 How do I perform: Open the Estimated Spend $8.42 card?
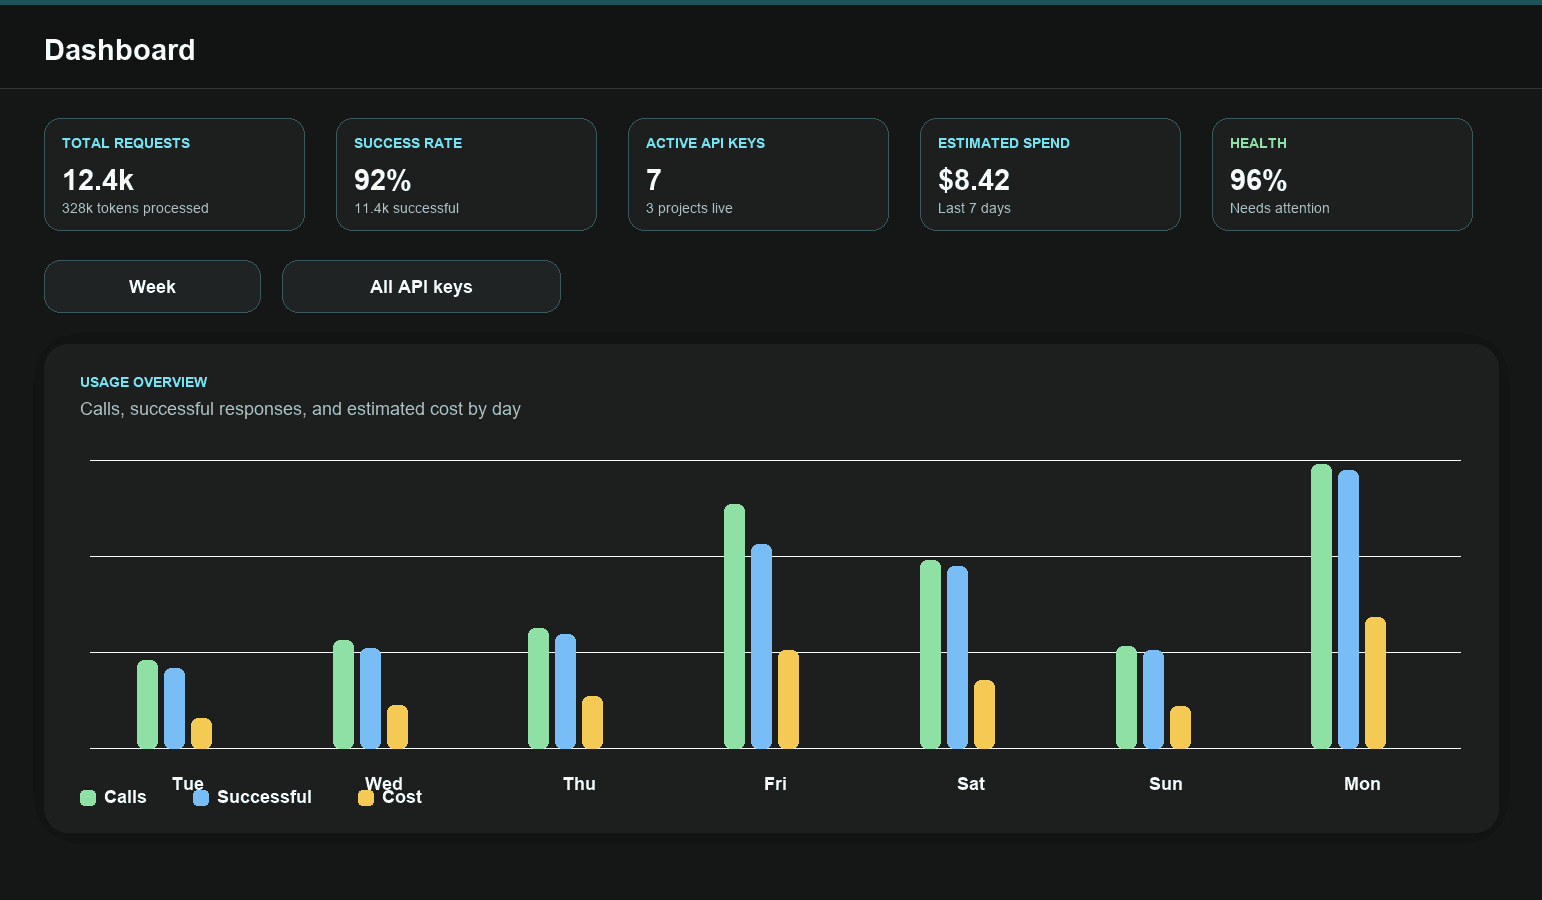click(x=1050, y=175)
